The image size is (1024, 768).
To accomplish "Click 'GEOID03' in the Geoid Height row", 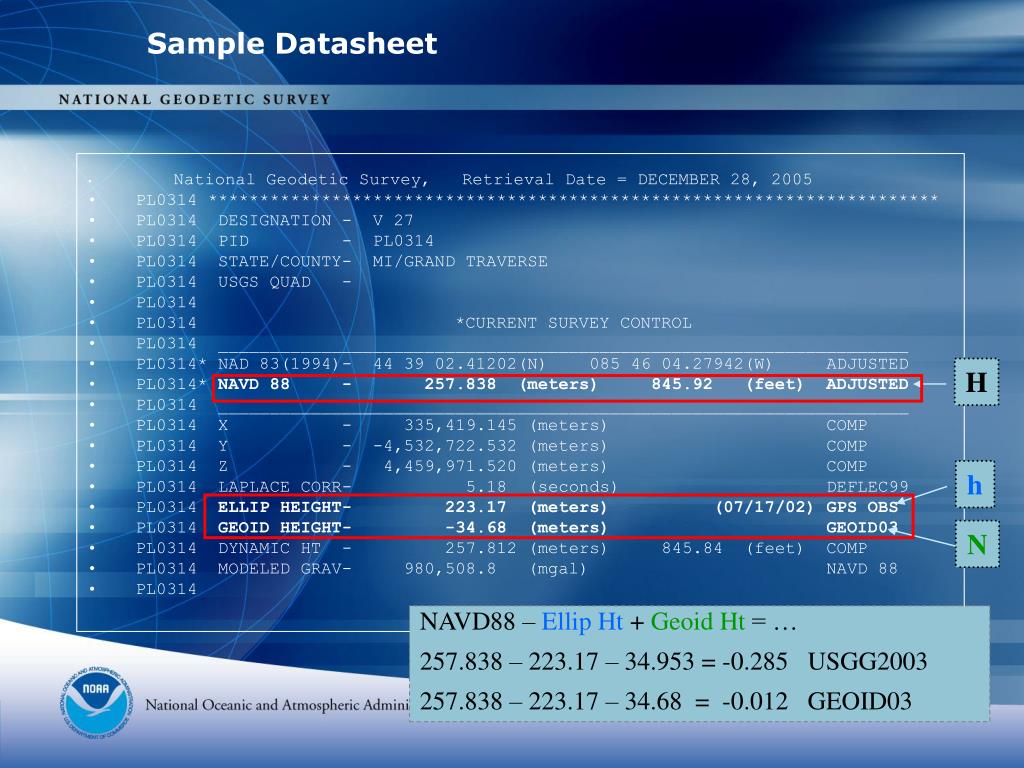I will [862, 528].
